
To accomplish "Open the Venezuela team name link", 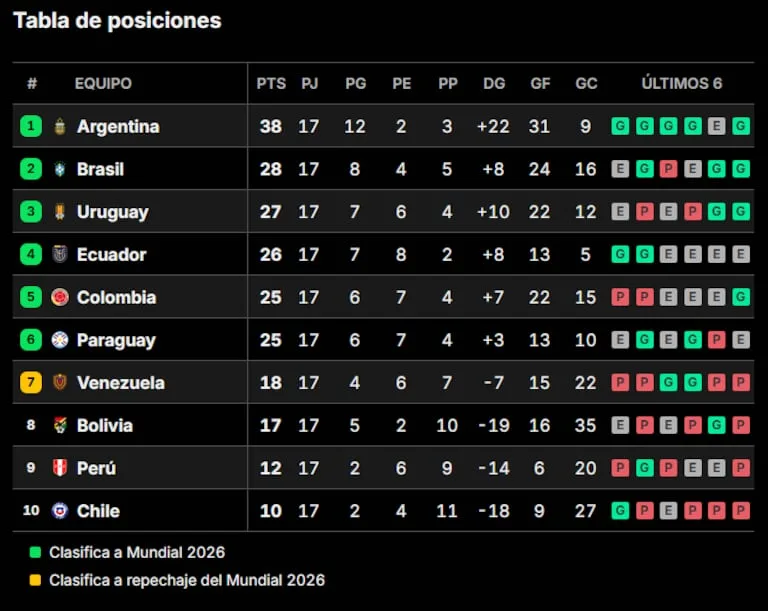I will point(120,383).
